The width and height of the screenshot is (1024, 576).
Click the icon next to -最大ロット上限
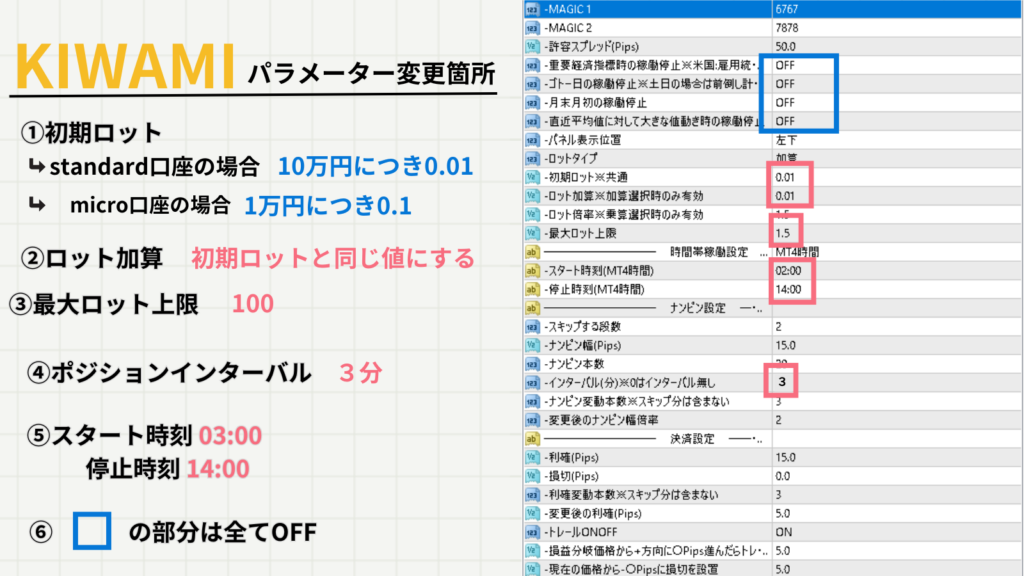point(532,233)
